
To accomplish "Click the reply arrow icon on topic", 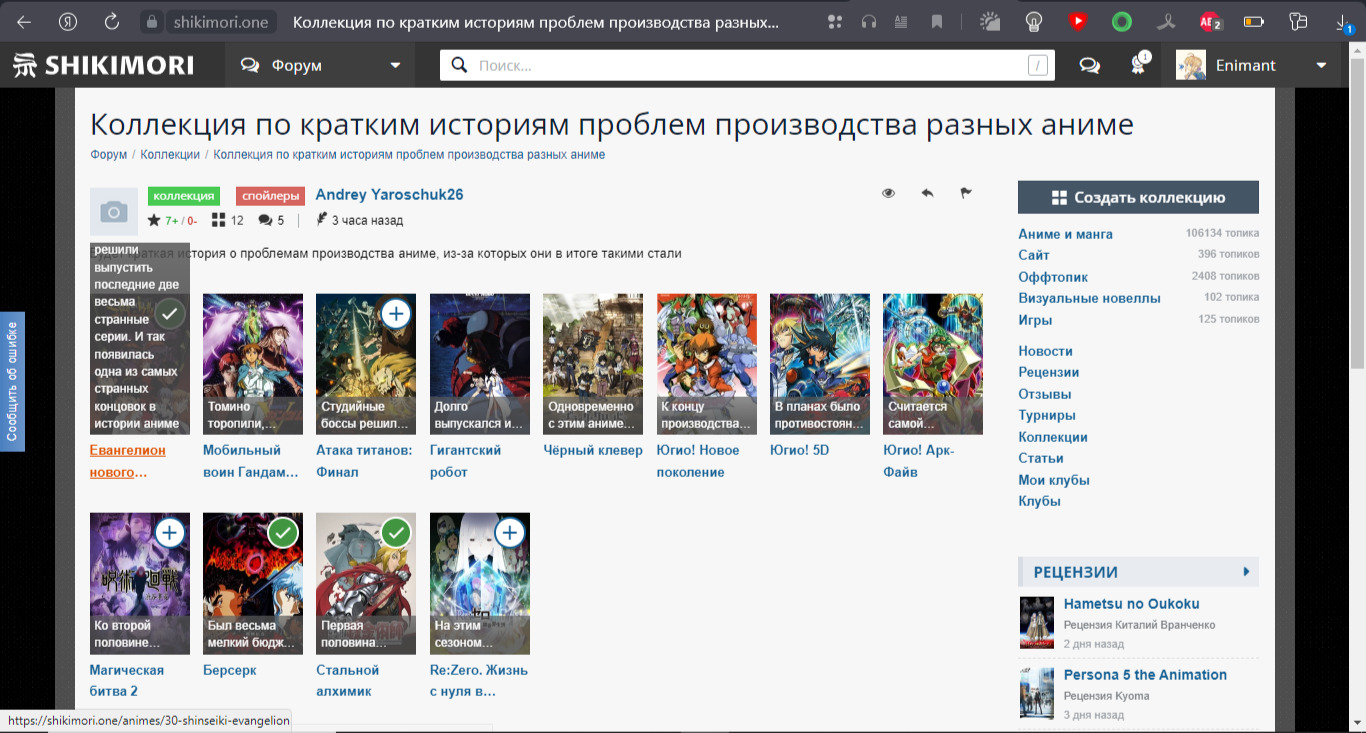I will tap(927, 193).
